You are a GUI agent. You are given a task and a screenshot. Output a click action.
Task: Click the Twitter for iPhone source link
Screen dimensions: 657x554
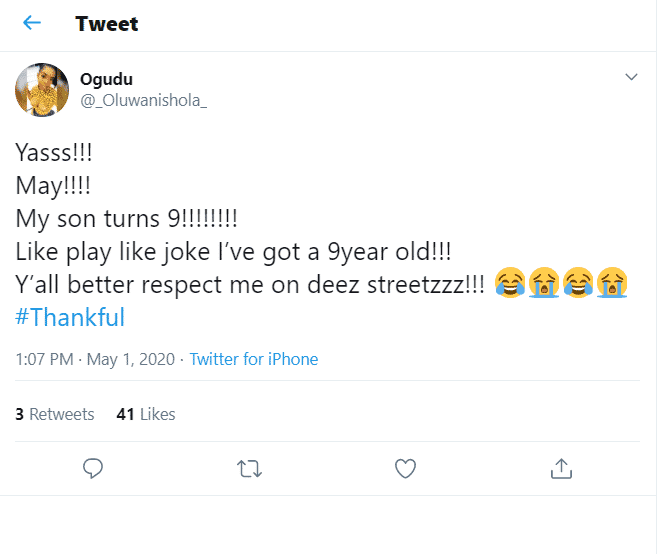(254, 359)
